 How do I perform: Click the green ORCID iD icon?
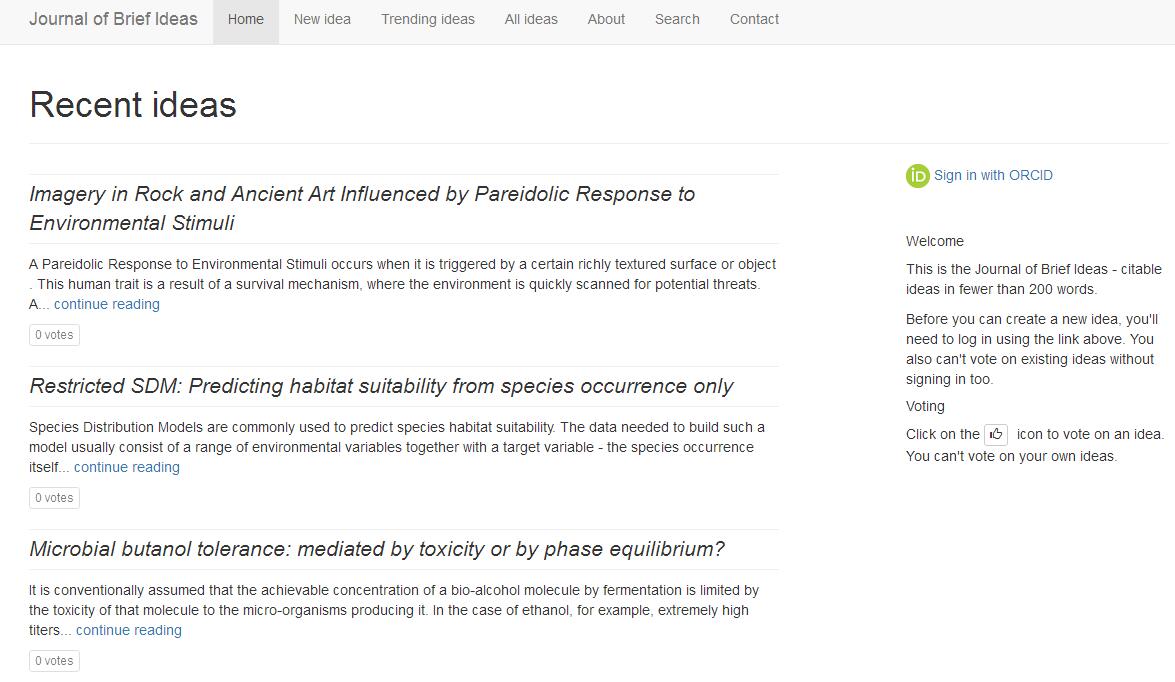pos(917,176)
